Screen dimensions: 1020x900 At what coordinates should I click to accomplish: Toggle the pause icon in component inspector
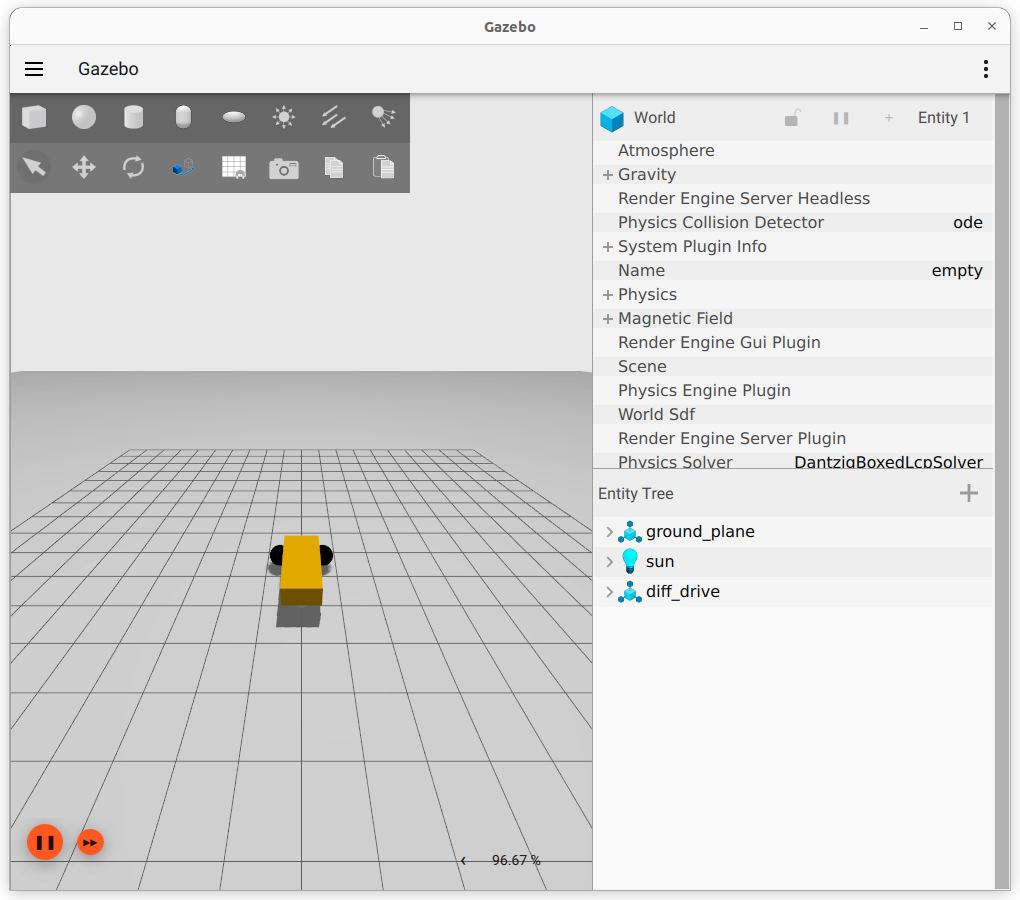coord(841,118)
